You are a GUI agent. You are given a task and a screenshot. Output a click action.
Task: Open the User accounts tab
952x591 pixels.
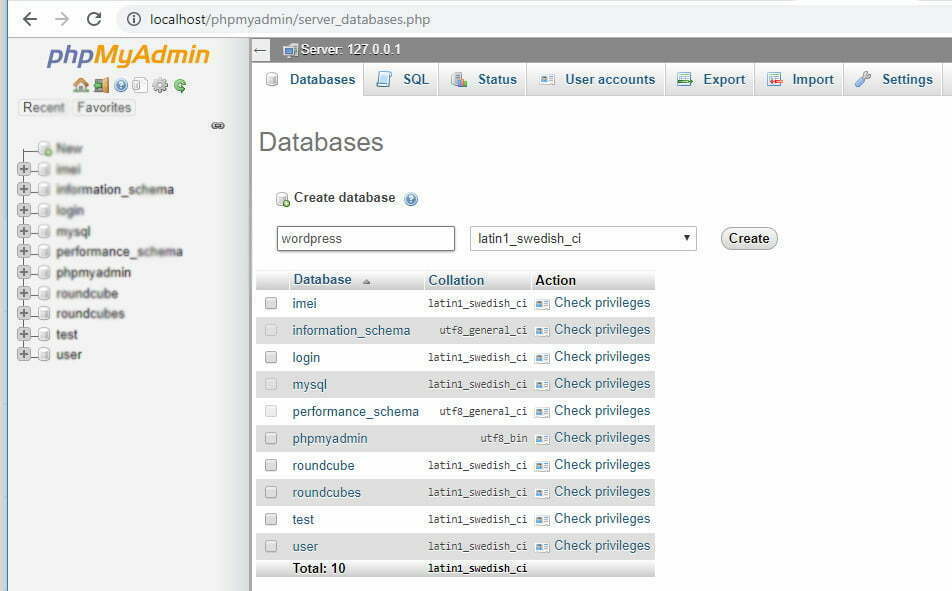(598, 80)
